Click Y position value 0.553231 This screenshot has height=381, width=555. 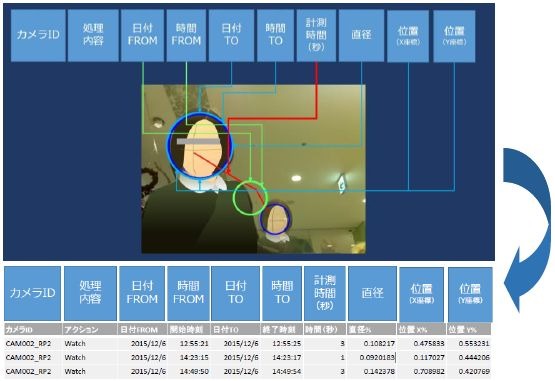pos(474,343)
